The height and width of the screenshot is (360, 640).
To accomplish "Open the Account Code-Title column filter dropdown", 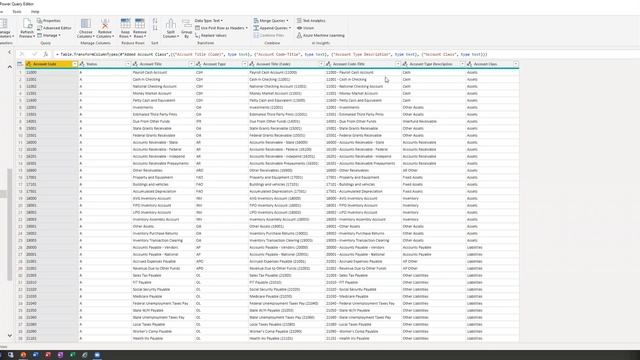I will pyautogui.click(x=398, y=64).
